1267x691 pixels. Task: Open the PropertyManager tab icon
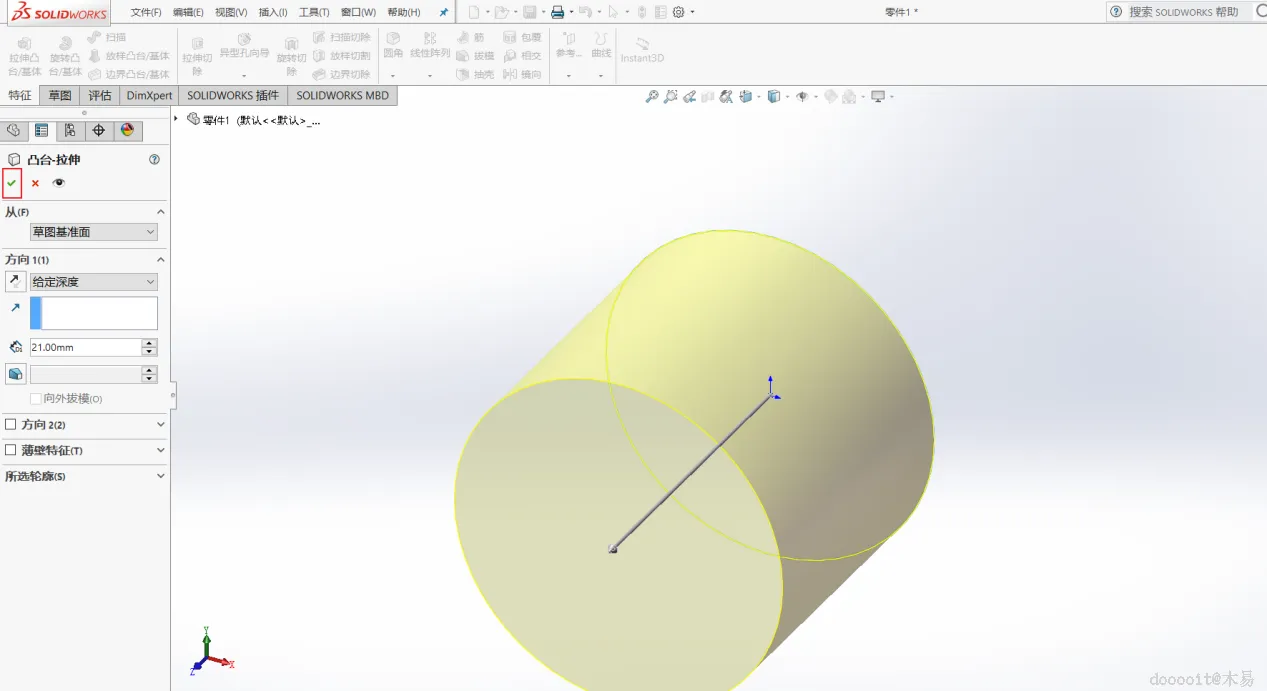tap(41, 131)
